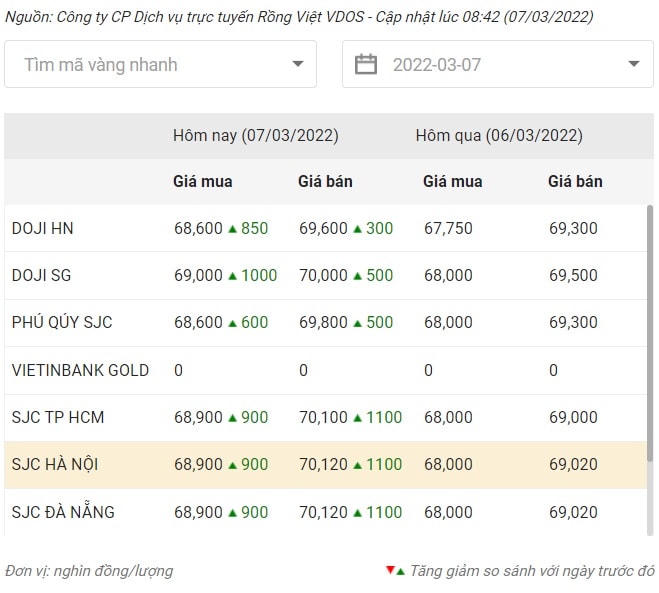
Task: Expand the 2022-03-07 date dropdown arrow
Action: [634, 64]
